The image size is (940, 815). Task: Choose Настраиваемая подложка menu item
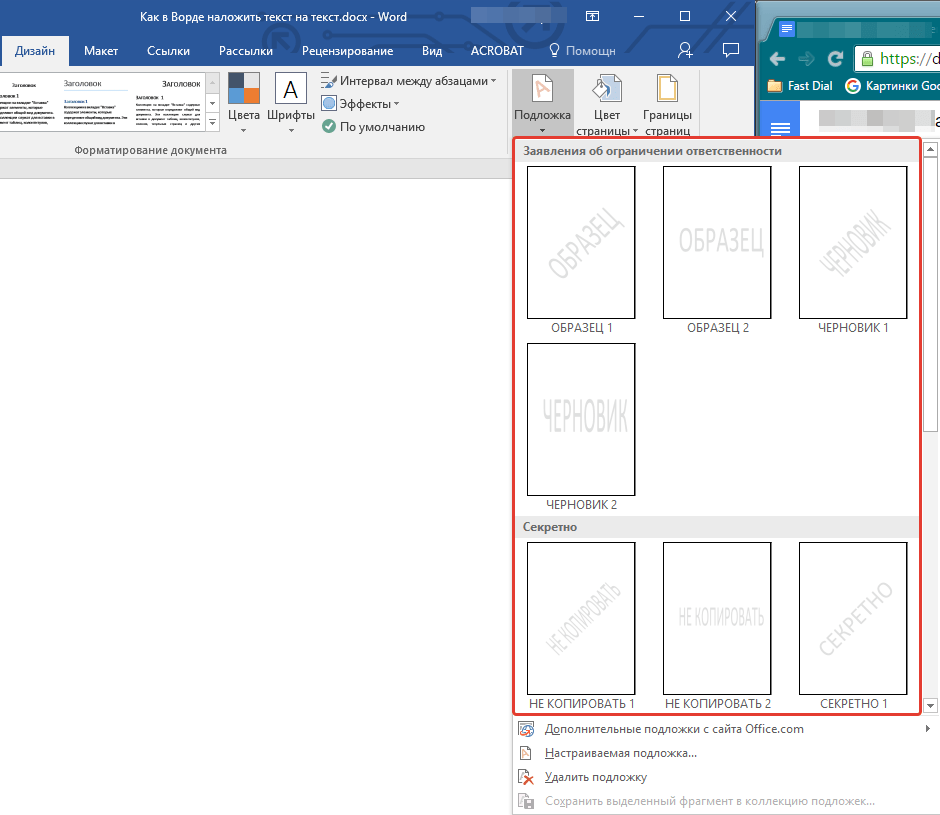(620, 753)
